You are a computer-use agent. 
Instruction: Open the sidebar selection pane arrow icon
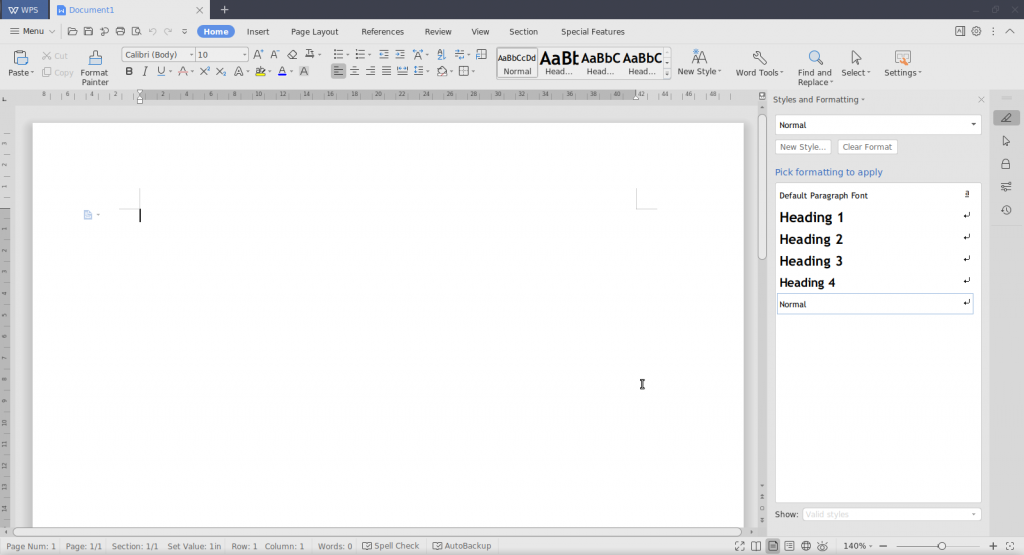click(1006, 141)
